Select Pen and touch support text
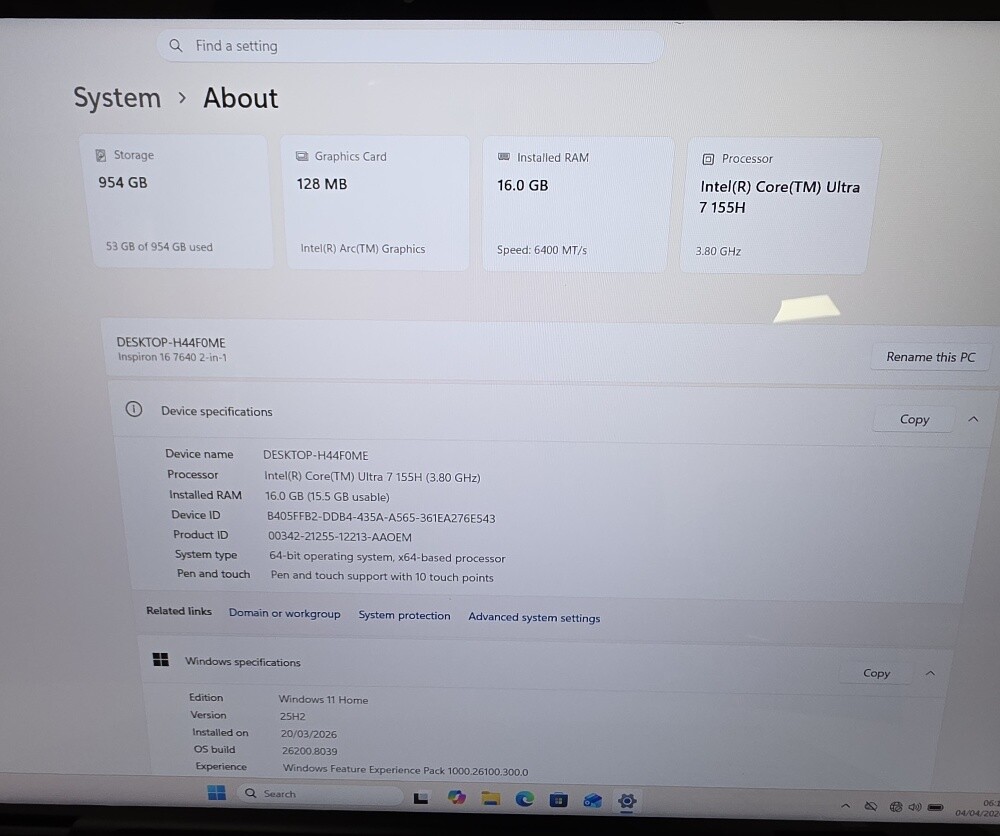This screenshot has width=1000, height=836. [x=382, y=576]
